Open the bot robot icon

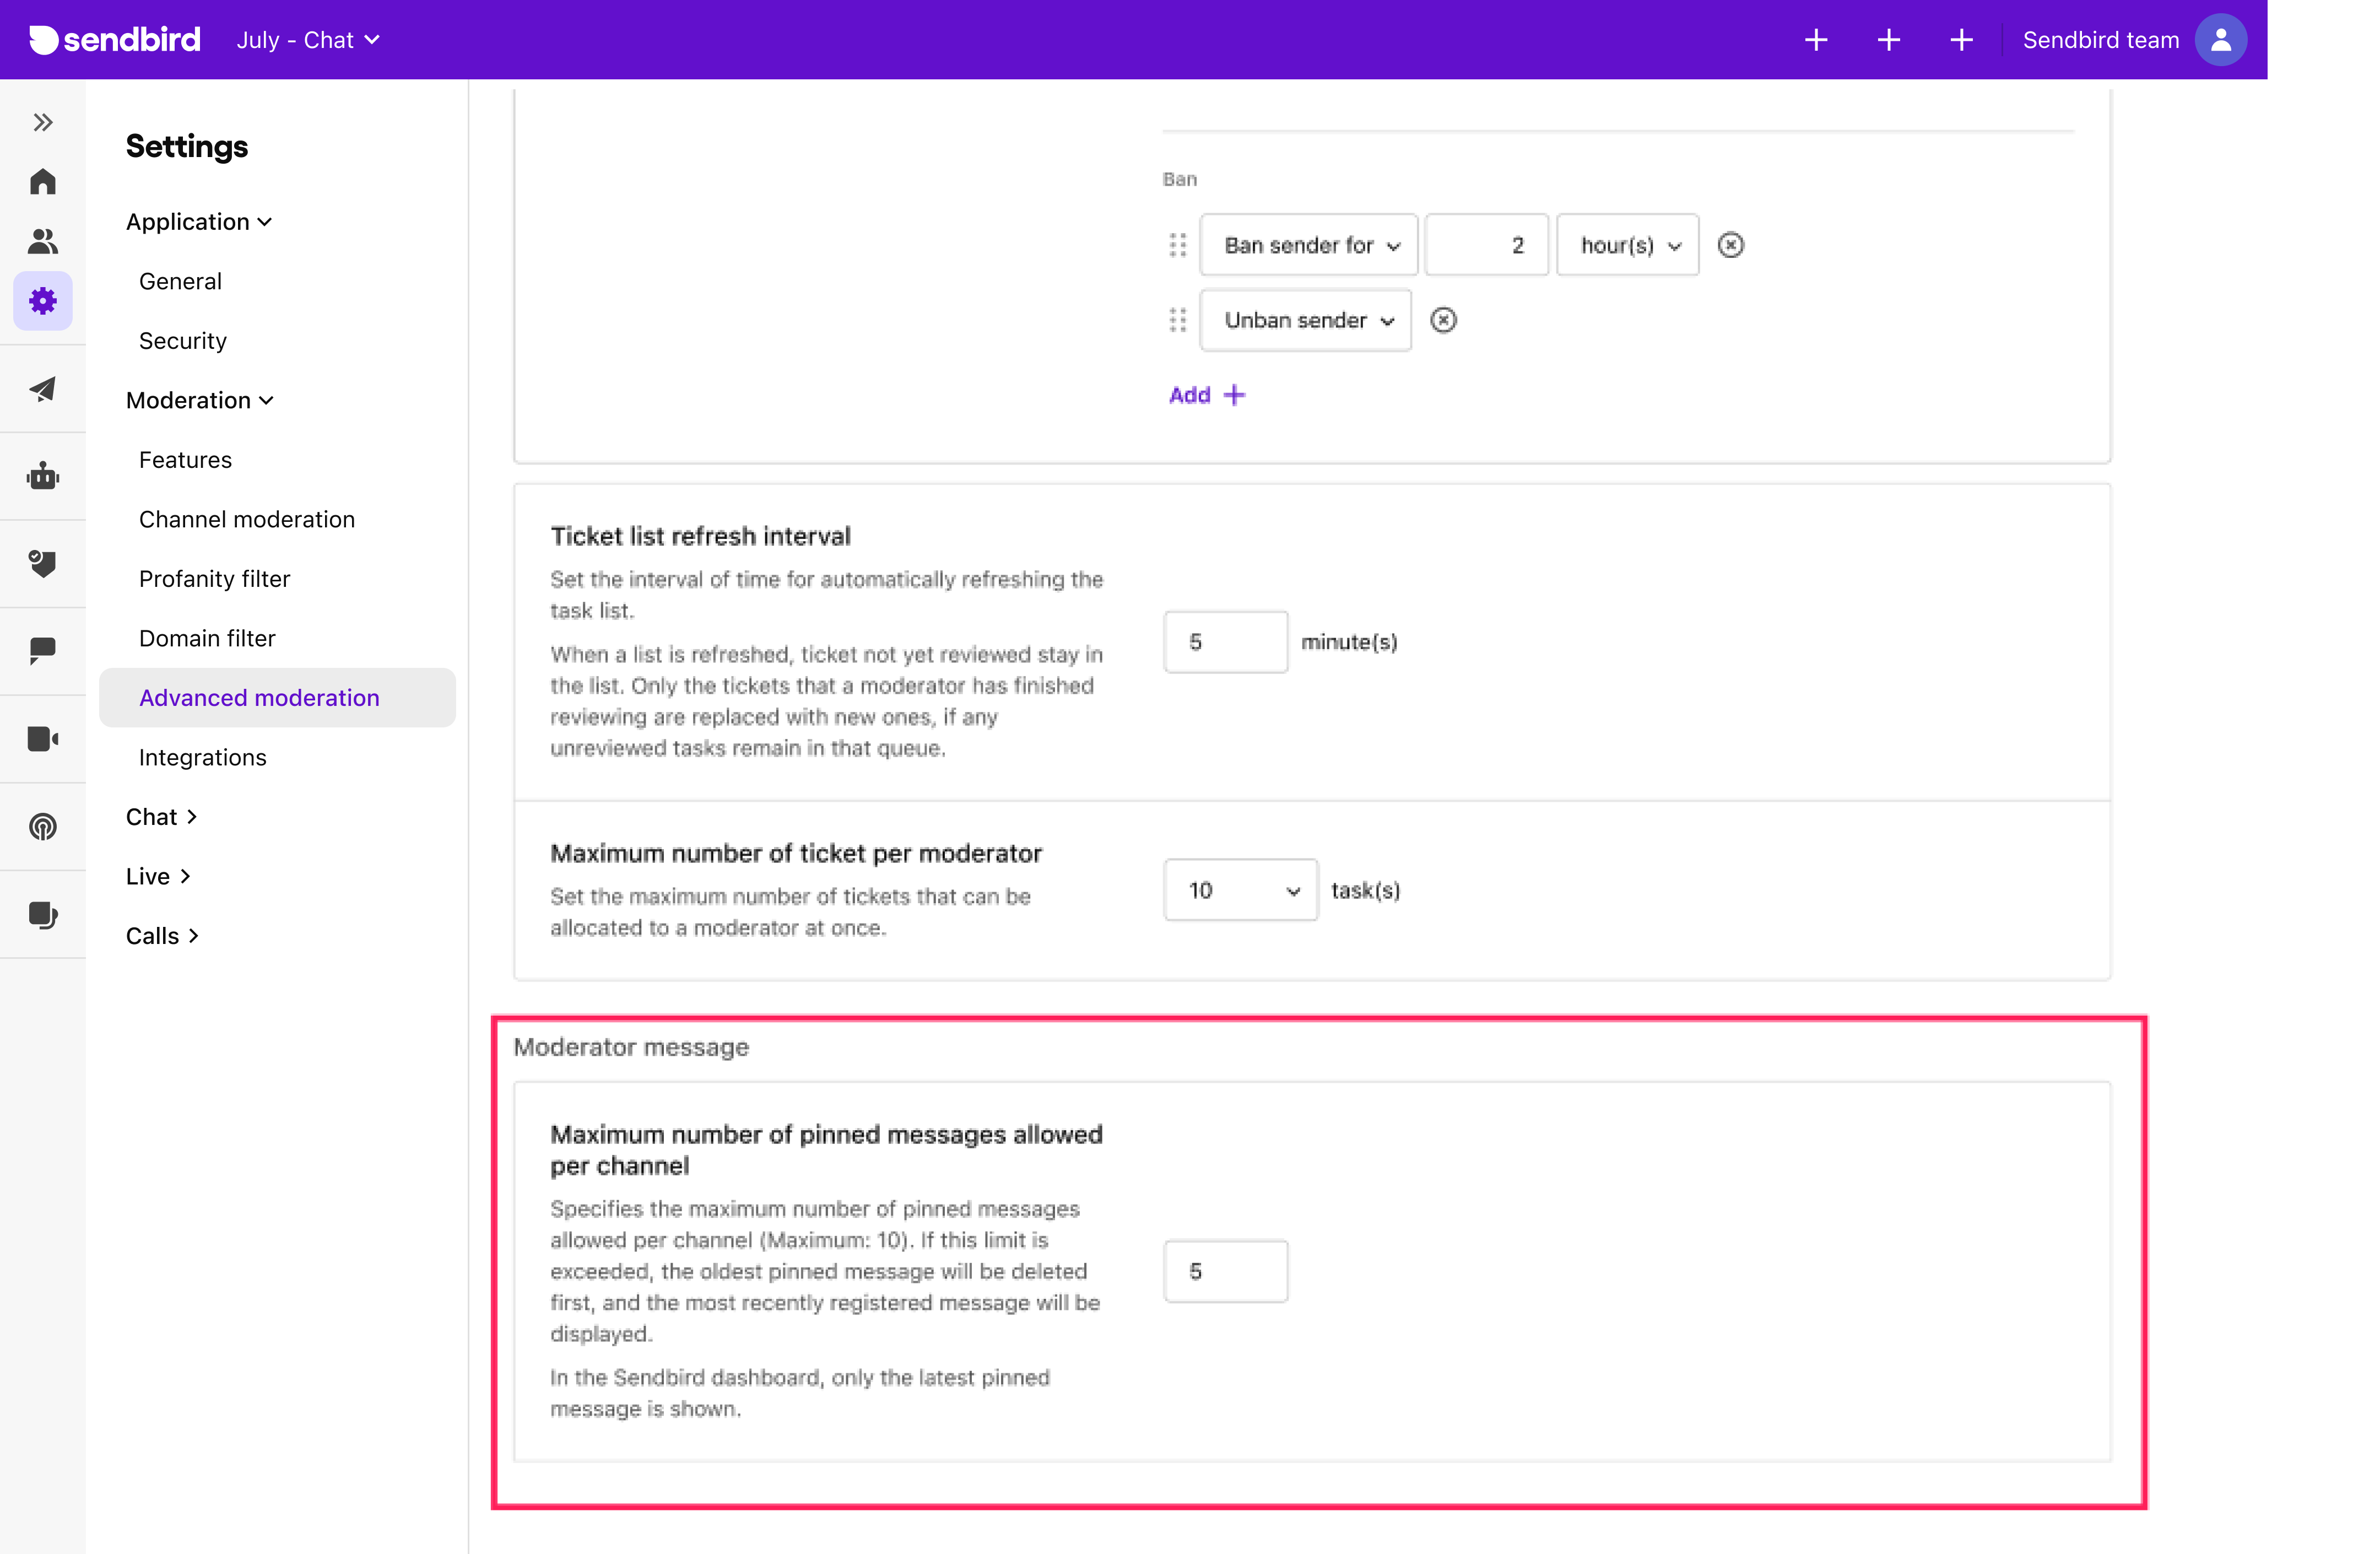click(x=43, y=476)
